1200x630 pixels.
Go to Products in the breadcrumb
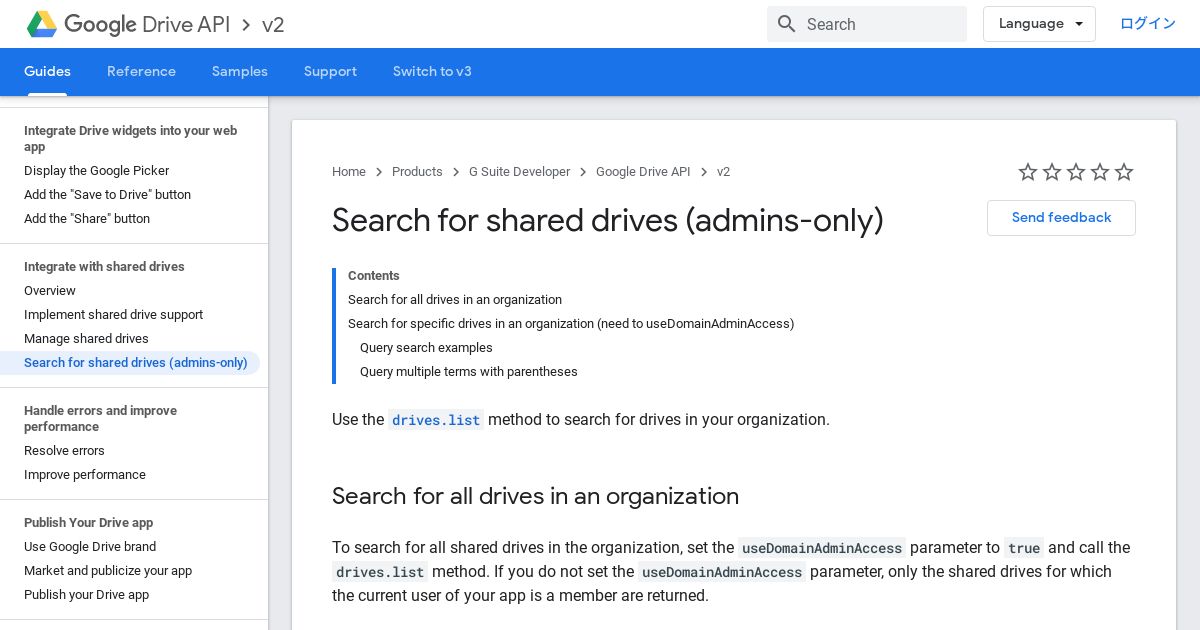[417, 172]
